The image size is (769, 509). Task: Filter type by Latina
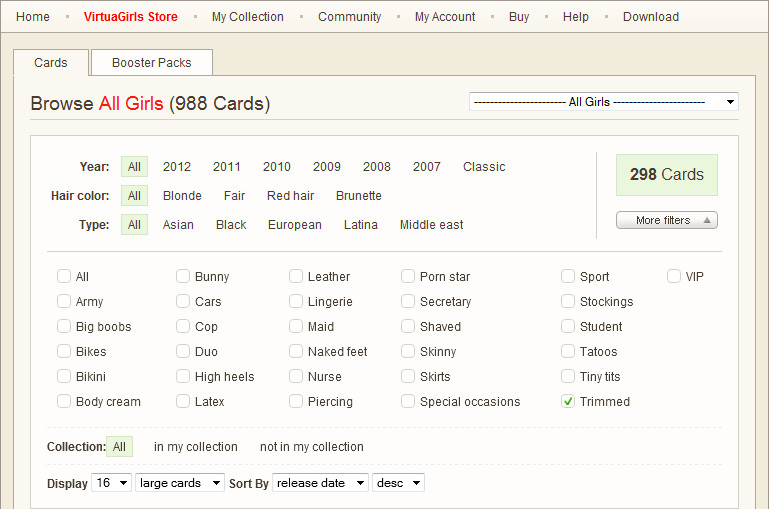(360, 225)
